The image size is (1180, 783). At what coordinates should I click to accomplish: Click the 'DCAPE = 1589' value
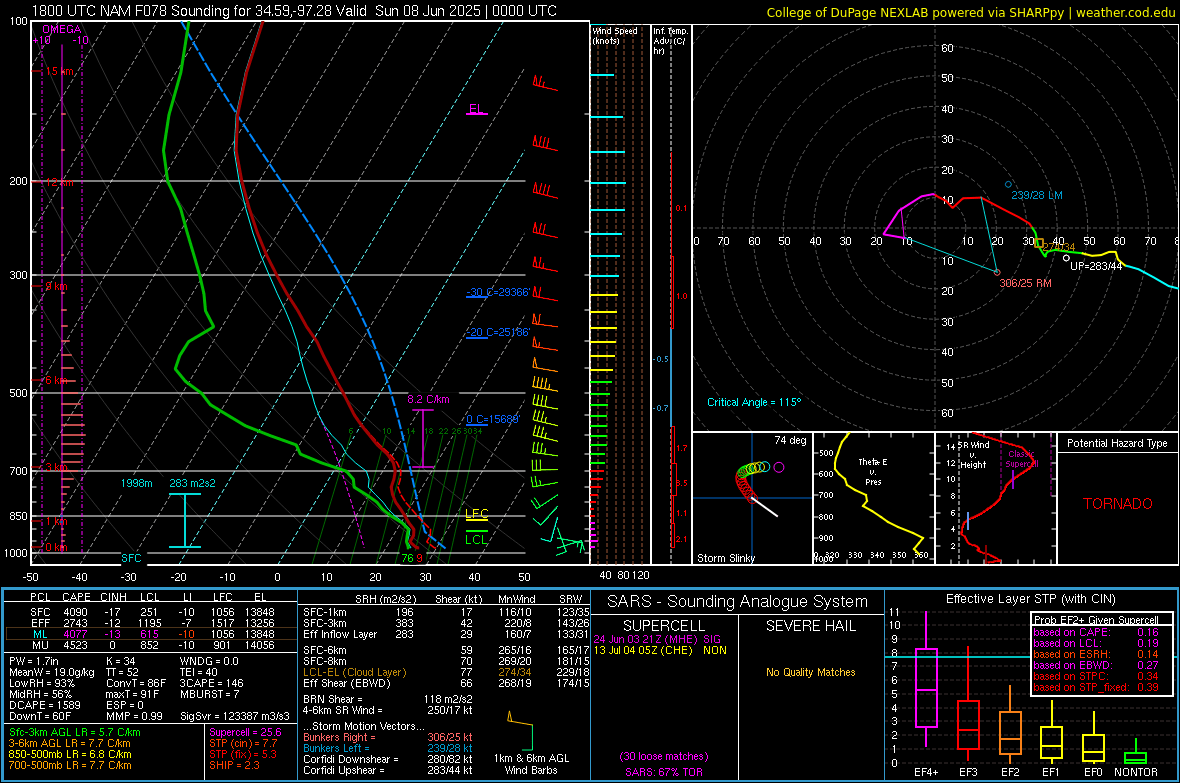[45, 705]
